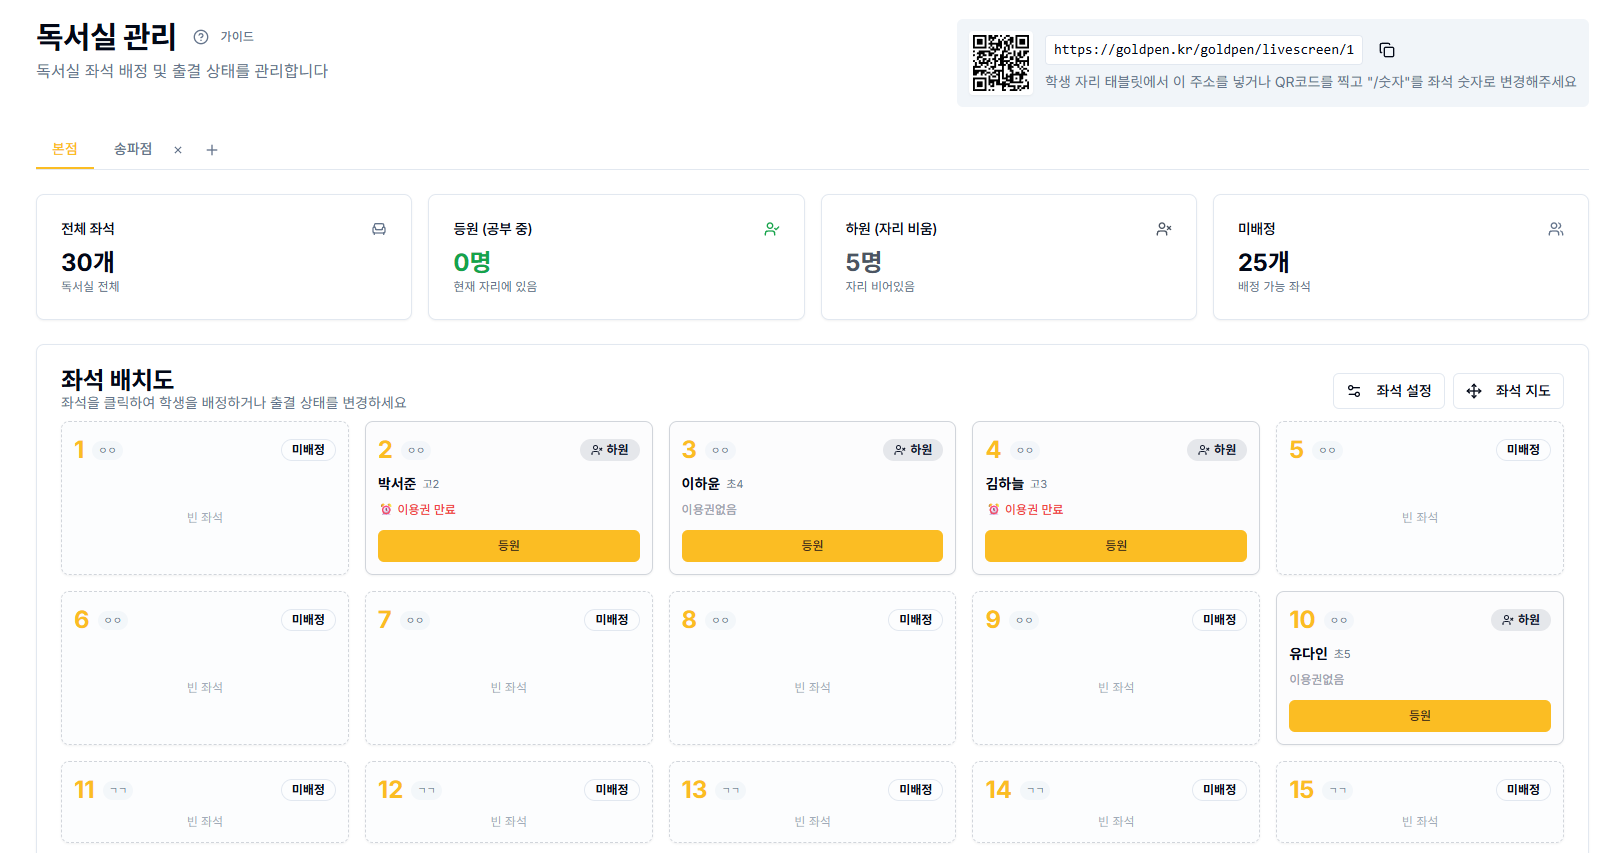Screen dimensions: 1603x853
Task: Toggle the 하원 badge on seat 10
Action: (x=1520, y=620)
